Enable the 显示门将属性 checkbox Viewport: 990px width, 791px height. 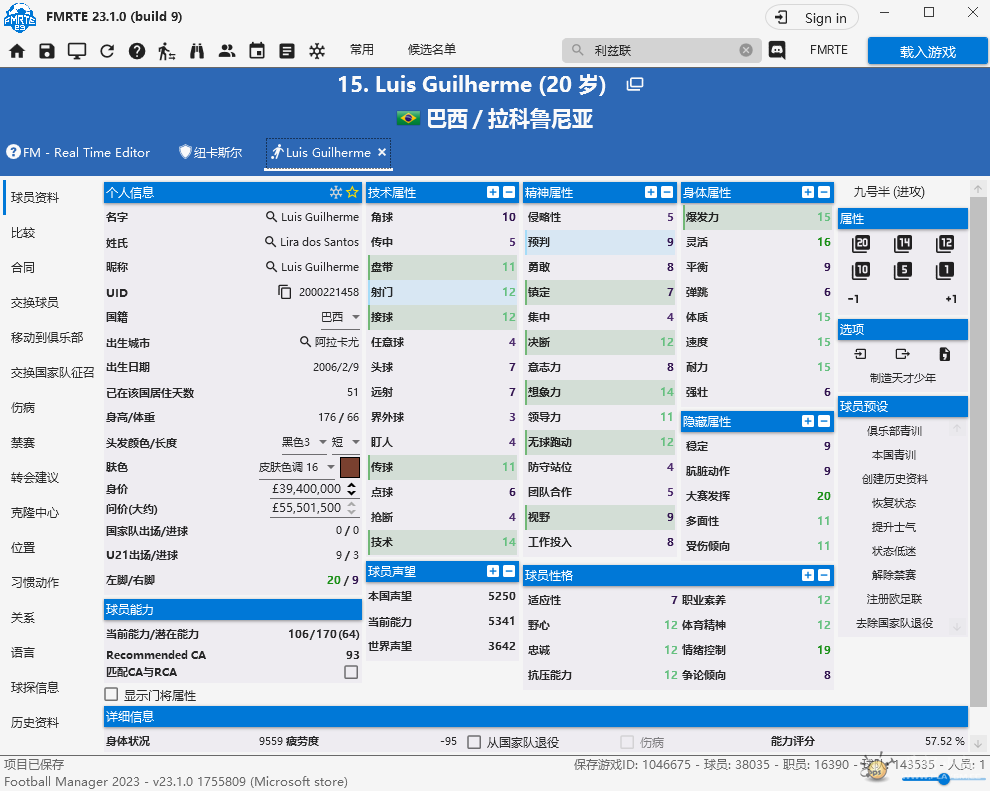(112, 694)
